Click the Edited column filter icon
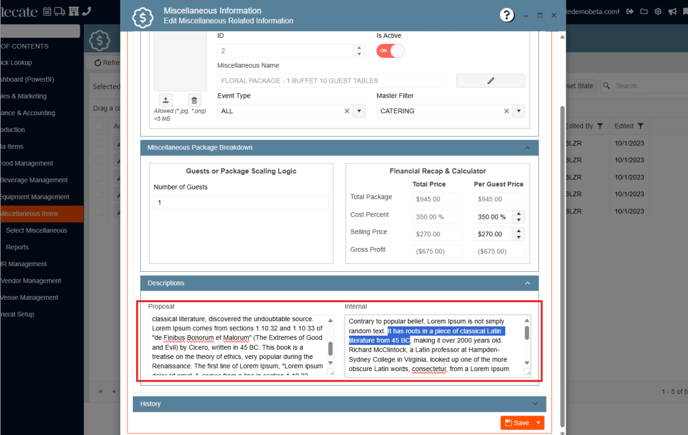 (641, 126)
